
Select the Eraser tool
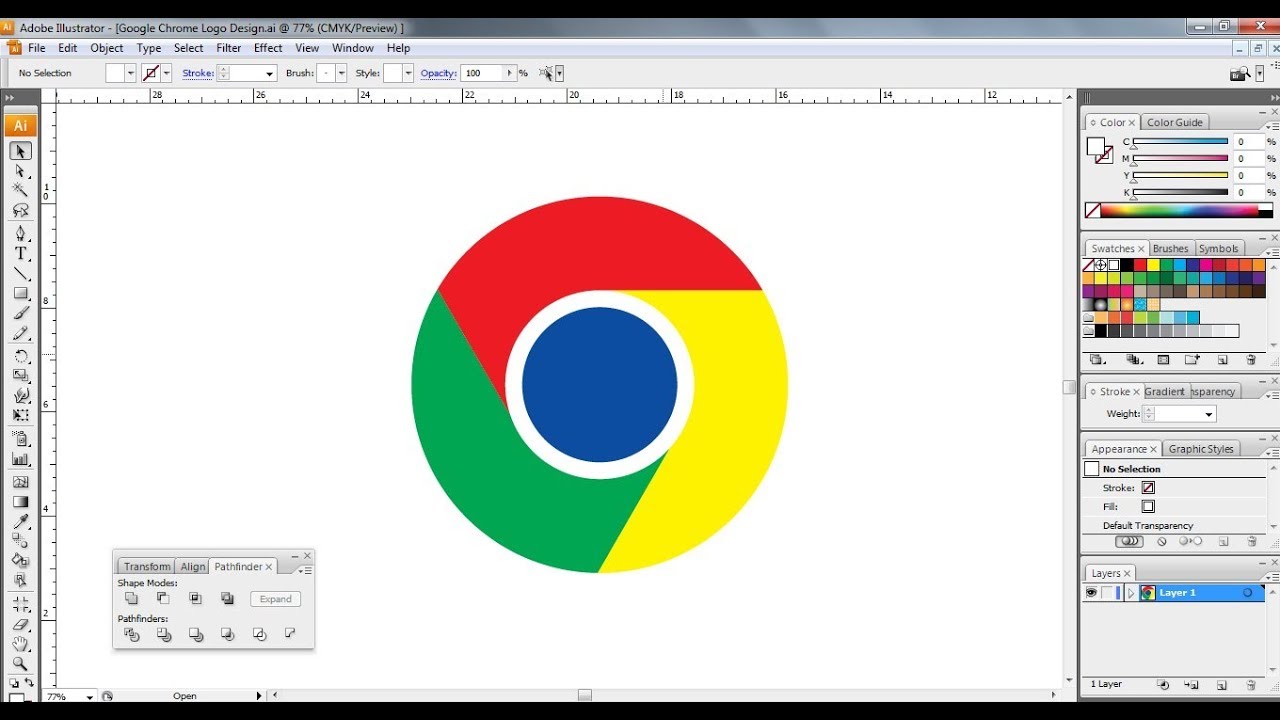click(20, 624)
